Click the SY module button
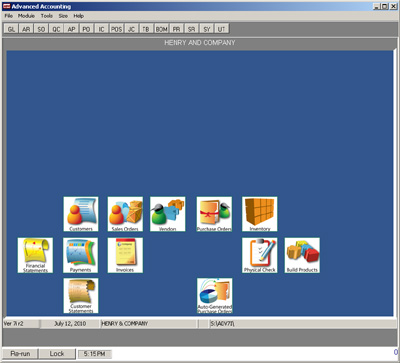 (207, 29)
